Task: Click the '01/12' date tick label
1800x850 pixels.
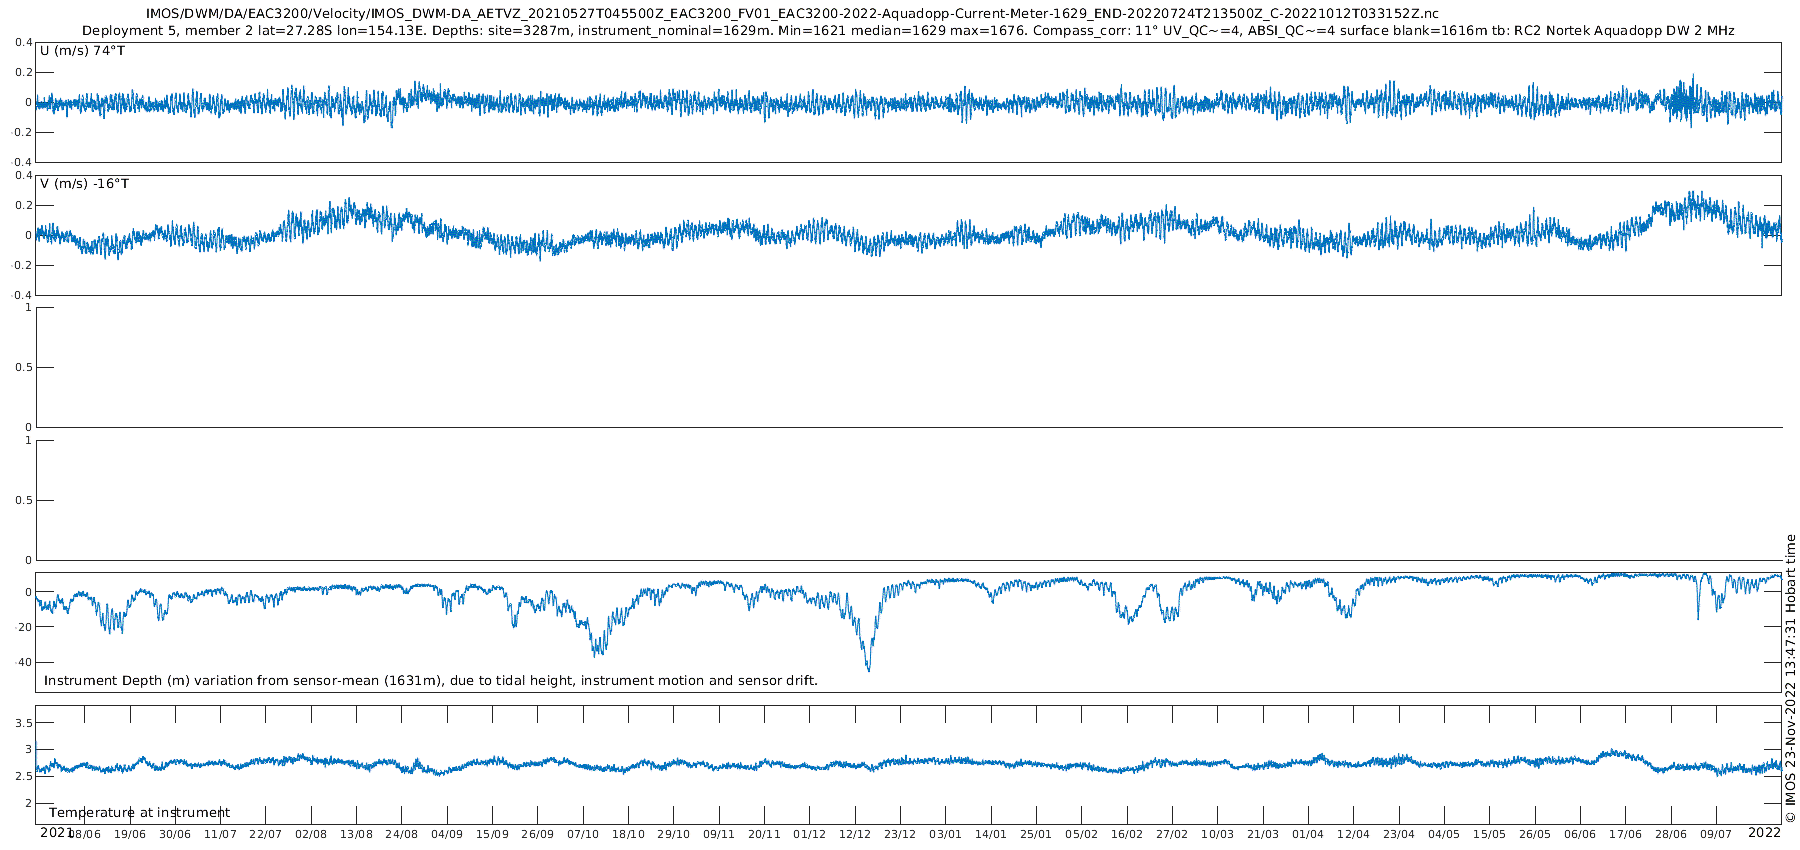Action: [810, 834]
